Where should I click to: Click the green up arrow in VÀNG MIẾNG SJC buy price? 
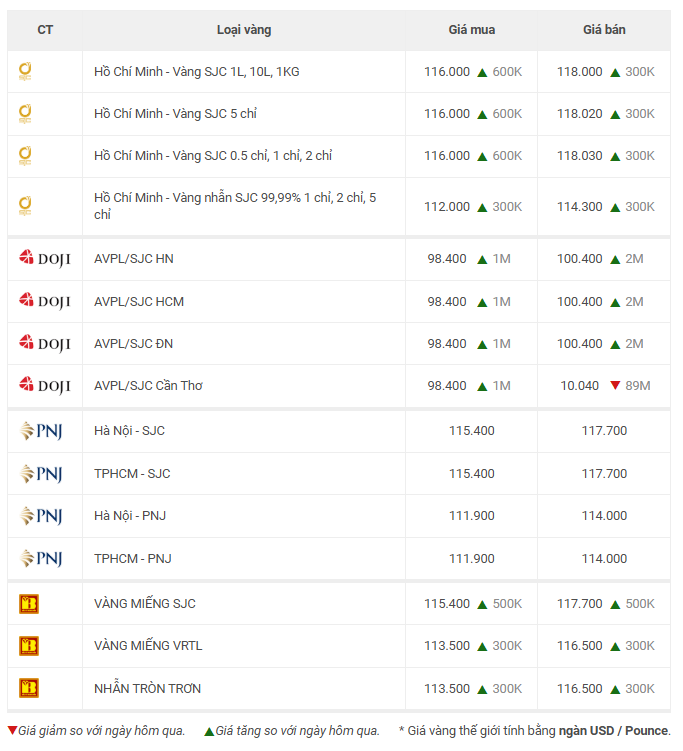coord(482,604)
